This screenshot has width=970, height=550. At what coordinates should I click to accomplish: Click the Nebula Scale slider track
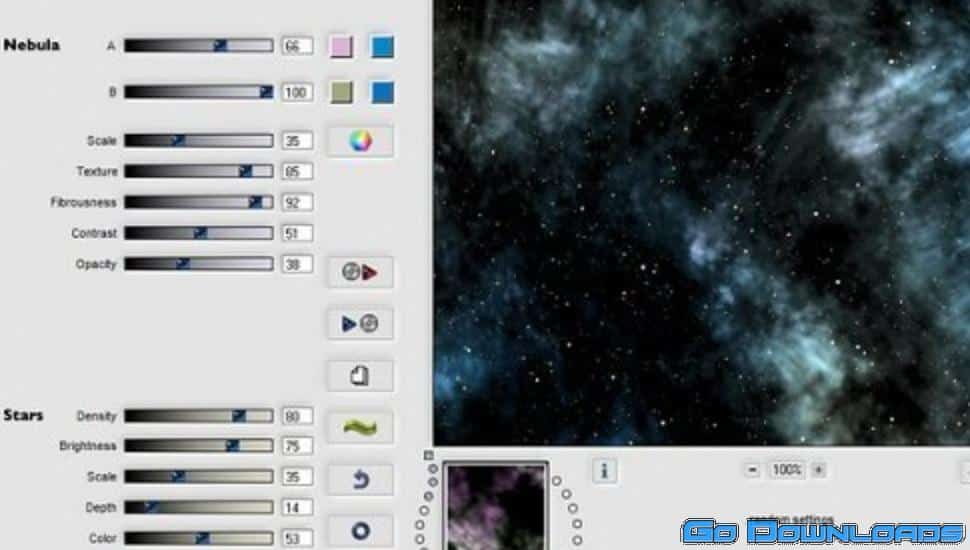click(198, 141)
